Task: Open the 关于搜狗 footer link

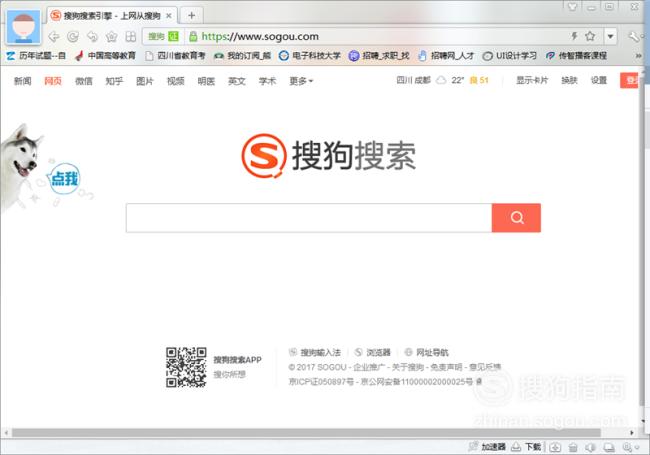Action: coord(408,367)
